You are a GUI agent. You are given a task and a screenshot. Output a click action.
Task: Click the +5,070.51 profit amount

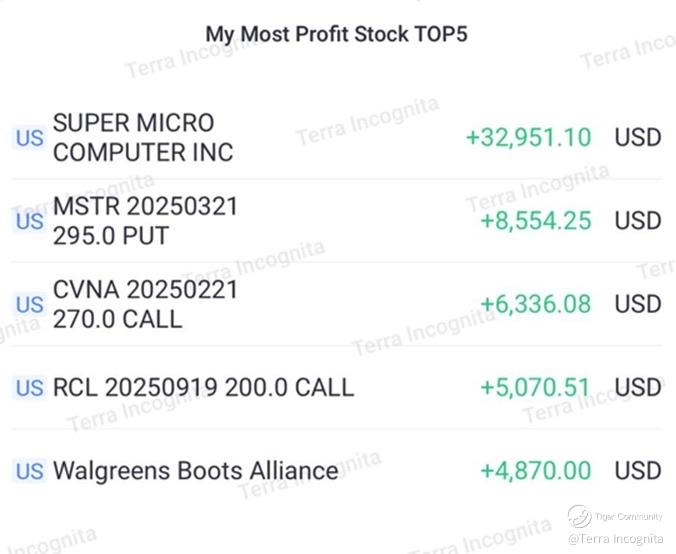(x=535, y=387)
